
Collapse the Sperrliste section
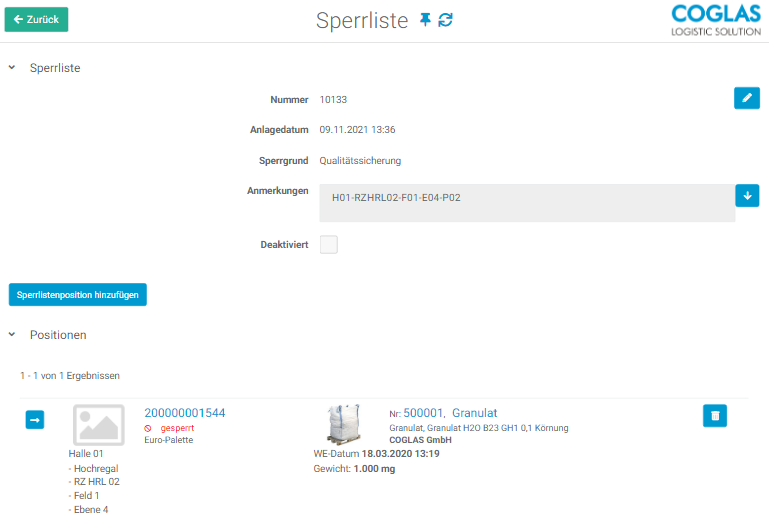coord(12,68)
